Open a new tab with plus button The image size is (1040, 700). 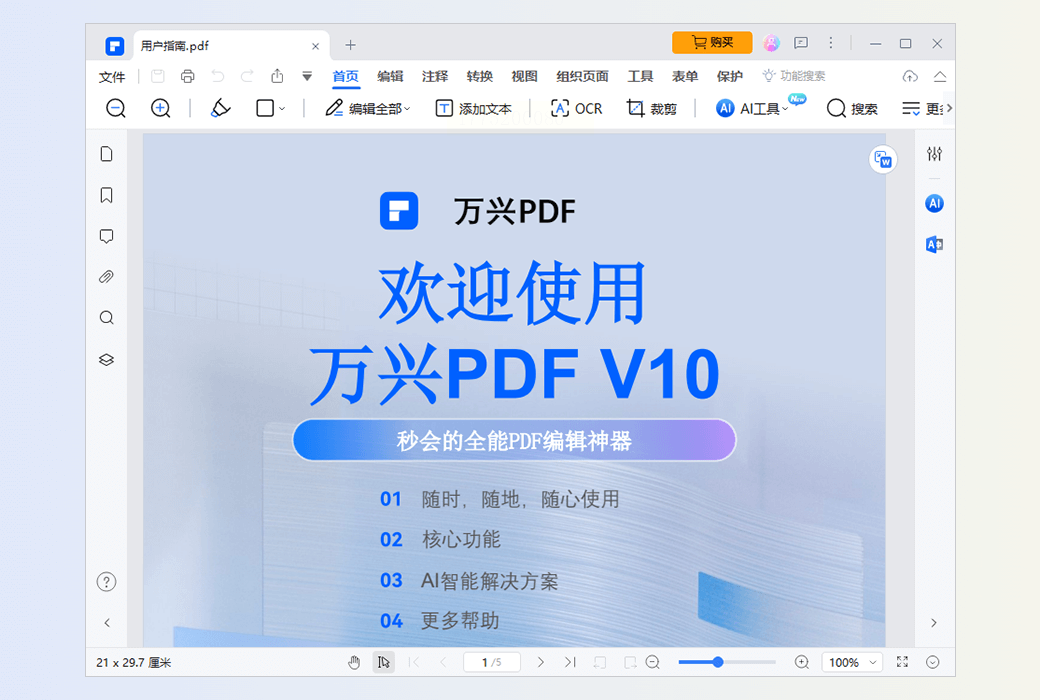[350, 45]
